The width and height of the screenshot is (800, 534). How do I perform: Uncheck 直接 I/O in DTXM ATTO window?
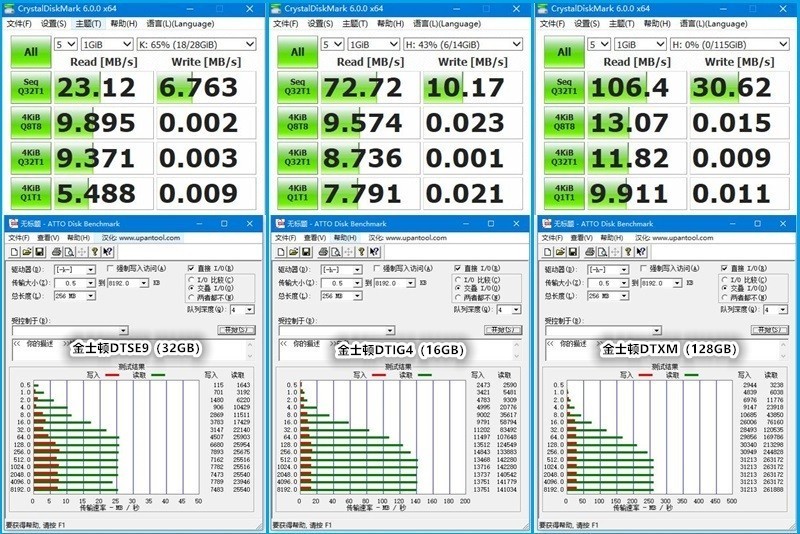pos(724,268)
